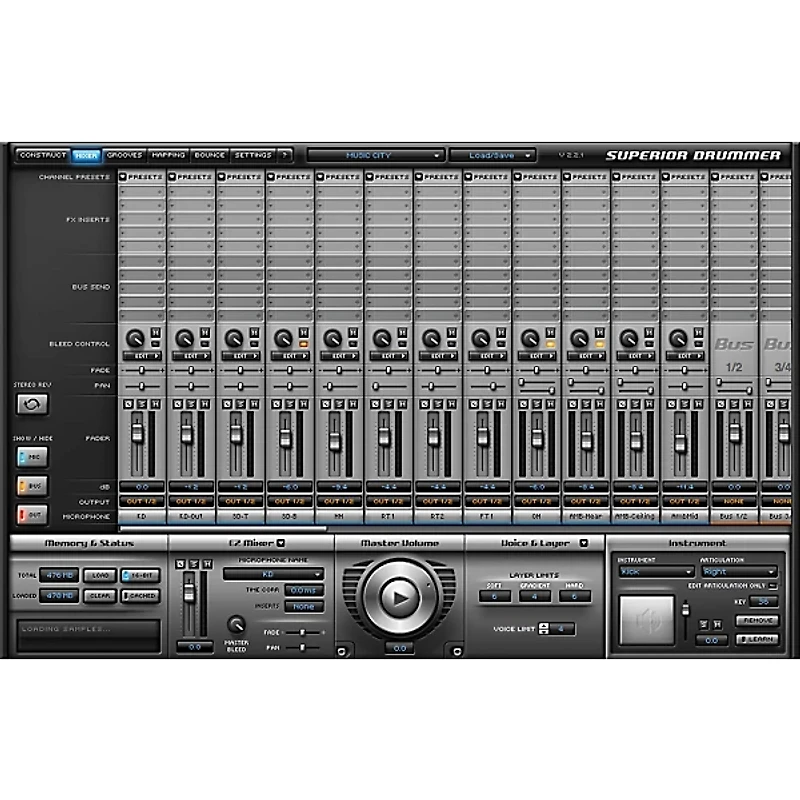Screen dimensions: 800x800
Task: Open the Load/Save dropdown
Action: coord(492,155)
